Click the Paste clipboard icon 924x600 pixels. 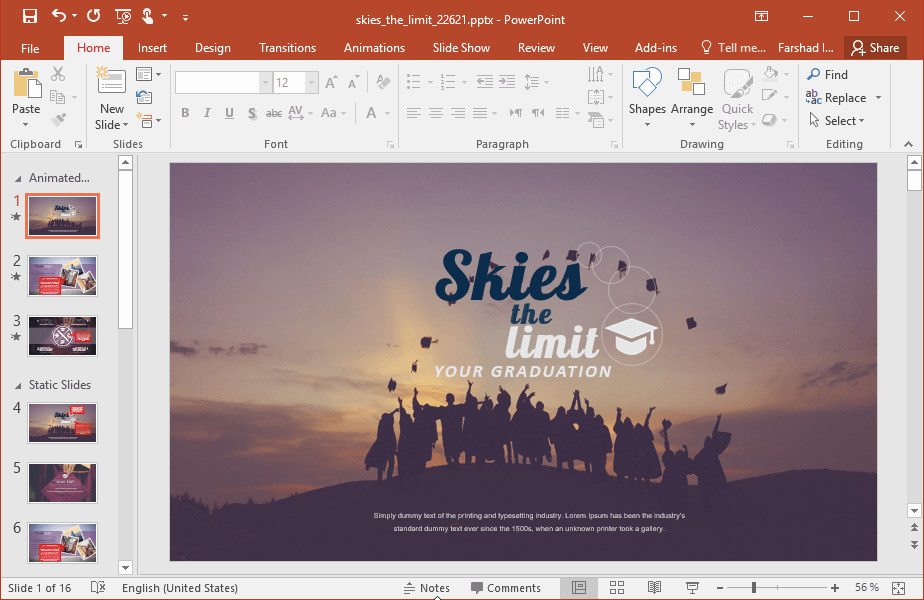click(27, 83)
